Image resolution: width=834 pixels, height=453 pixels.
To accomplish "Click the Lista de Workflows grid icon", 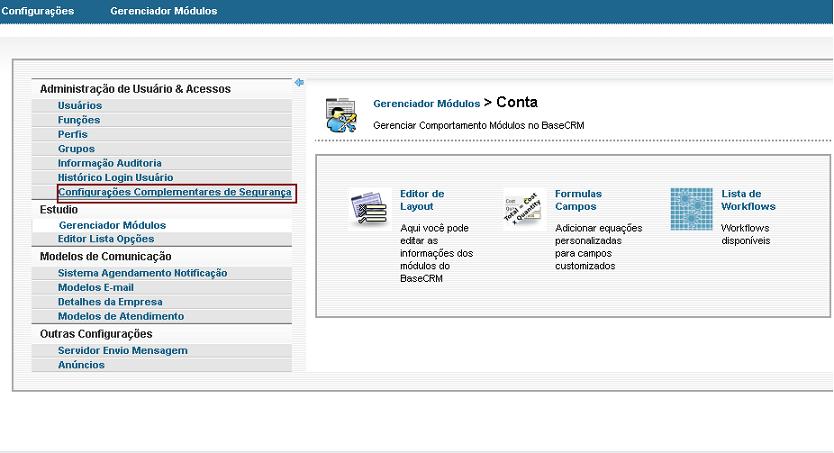I will coord(691,208).
